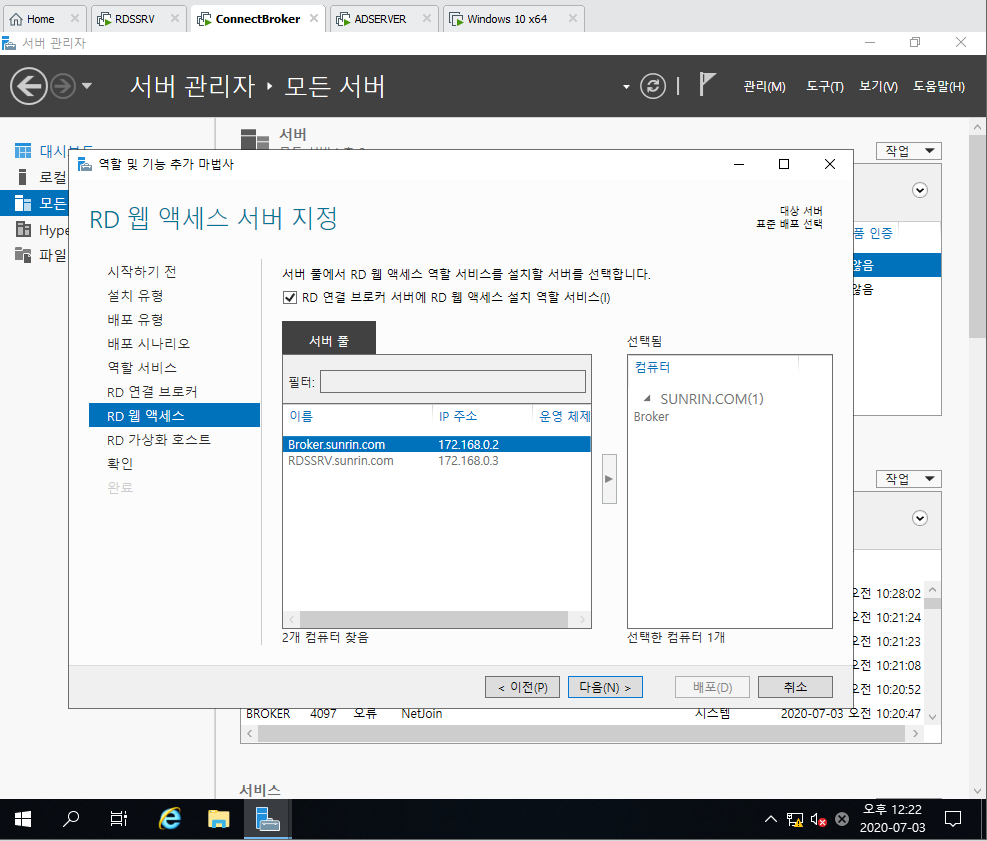This screenshot has height=841, width=987.
Task: Open the navigation history dropdown beside forward arrow
Action: (x=87, y=86)
